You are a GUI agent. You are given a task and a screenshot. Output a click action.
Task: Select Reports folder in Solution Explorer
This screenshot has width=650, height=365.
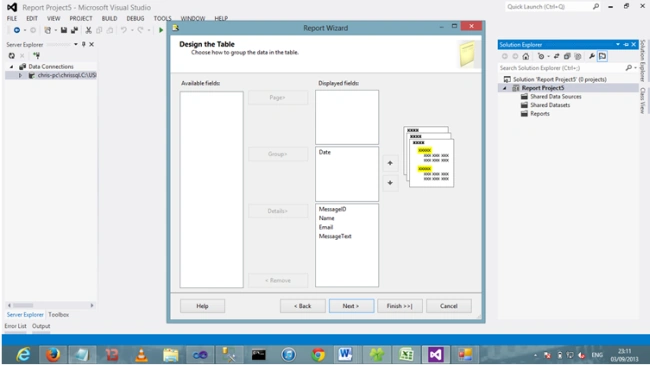tap(540, 114)
